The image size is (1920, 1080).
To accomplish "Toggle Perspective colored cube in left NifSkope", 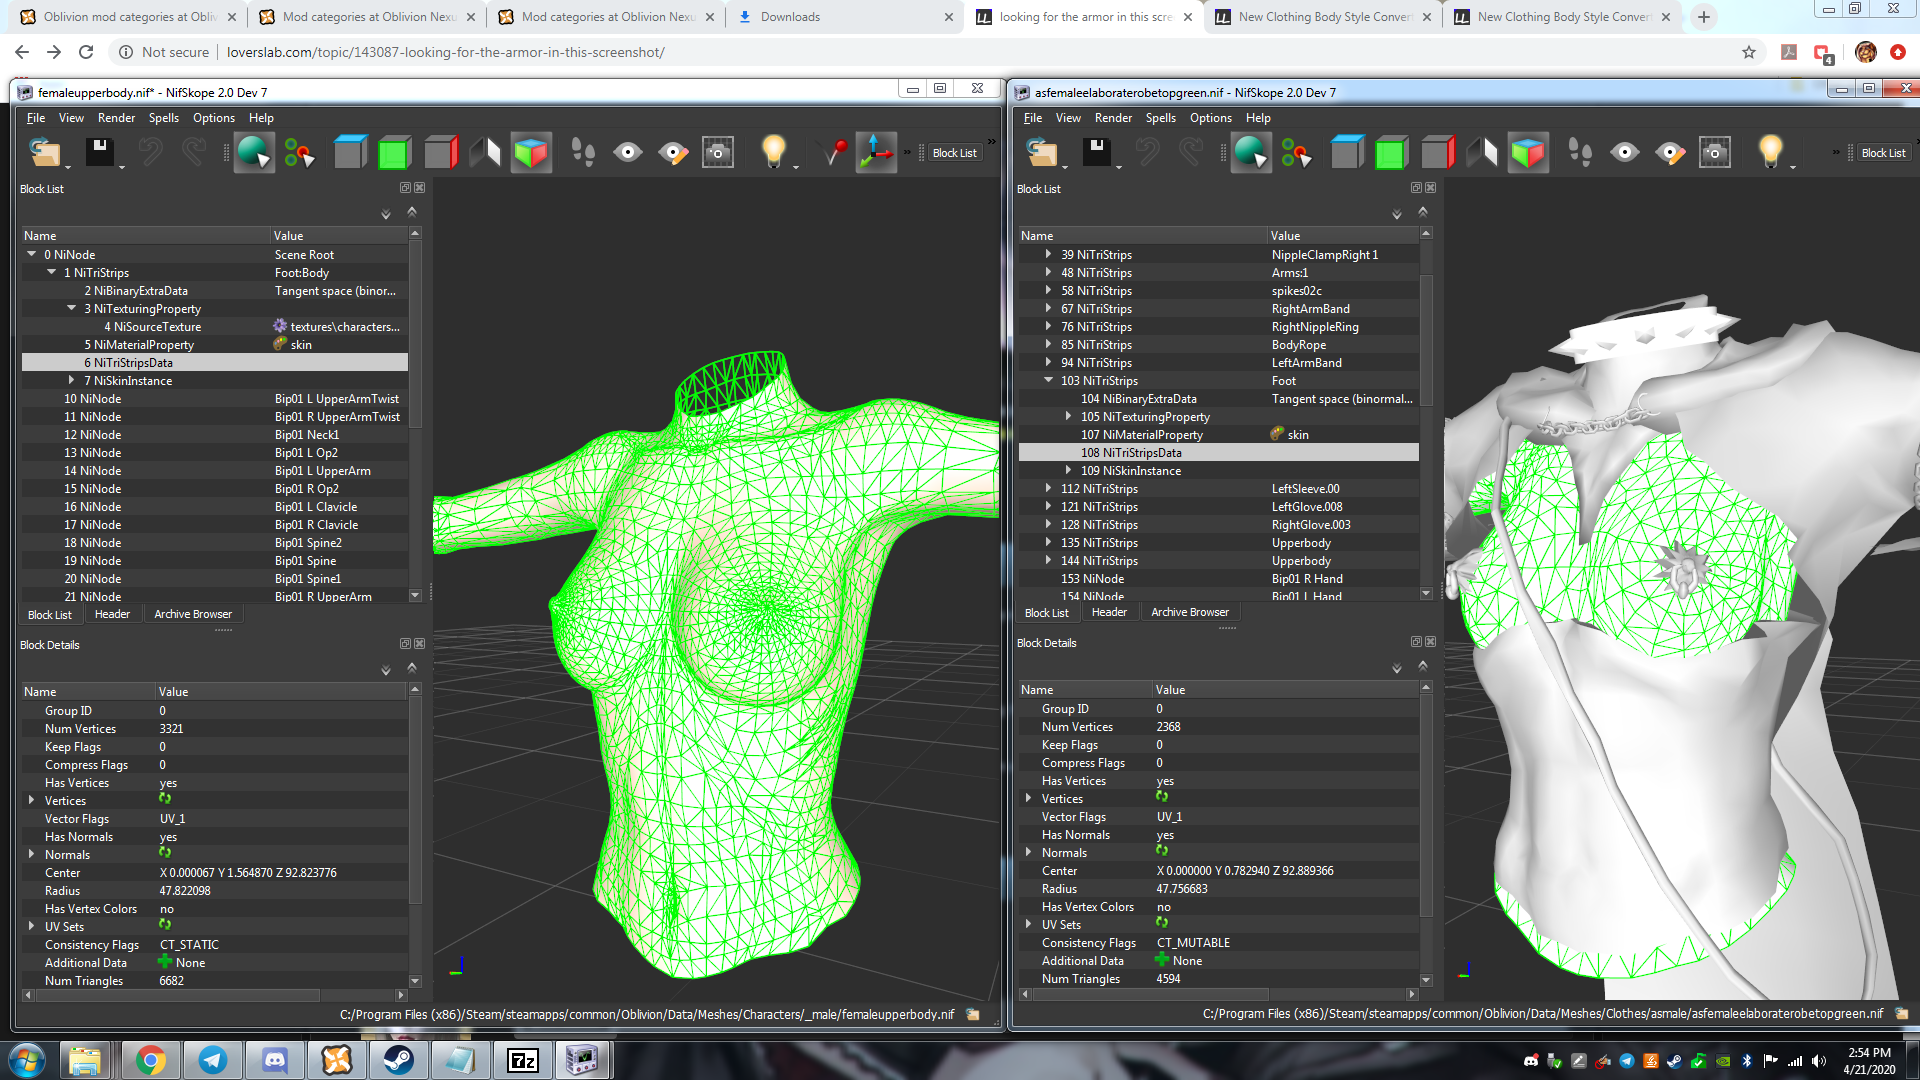I will point(531,153).
